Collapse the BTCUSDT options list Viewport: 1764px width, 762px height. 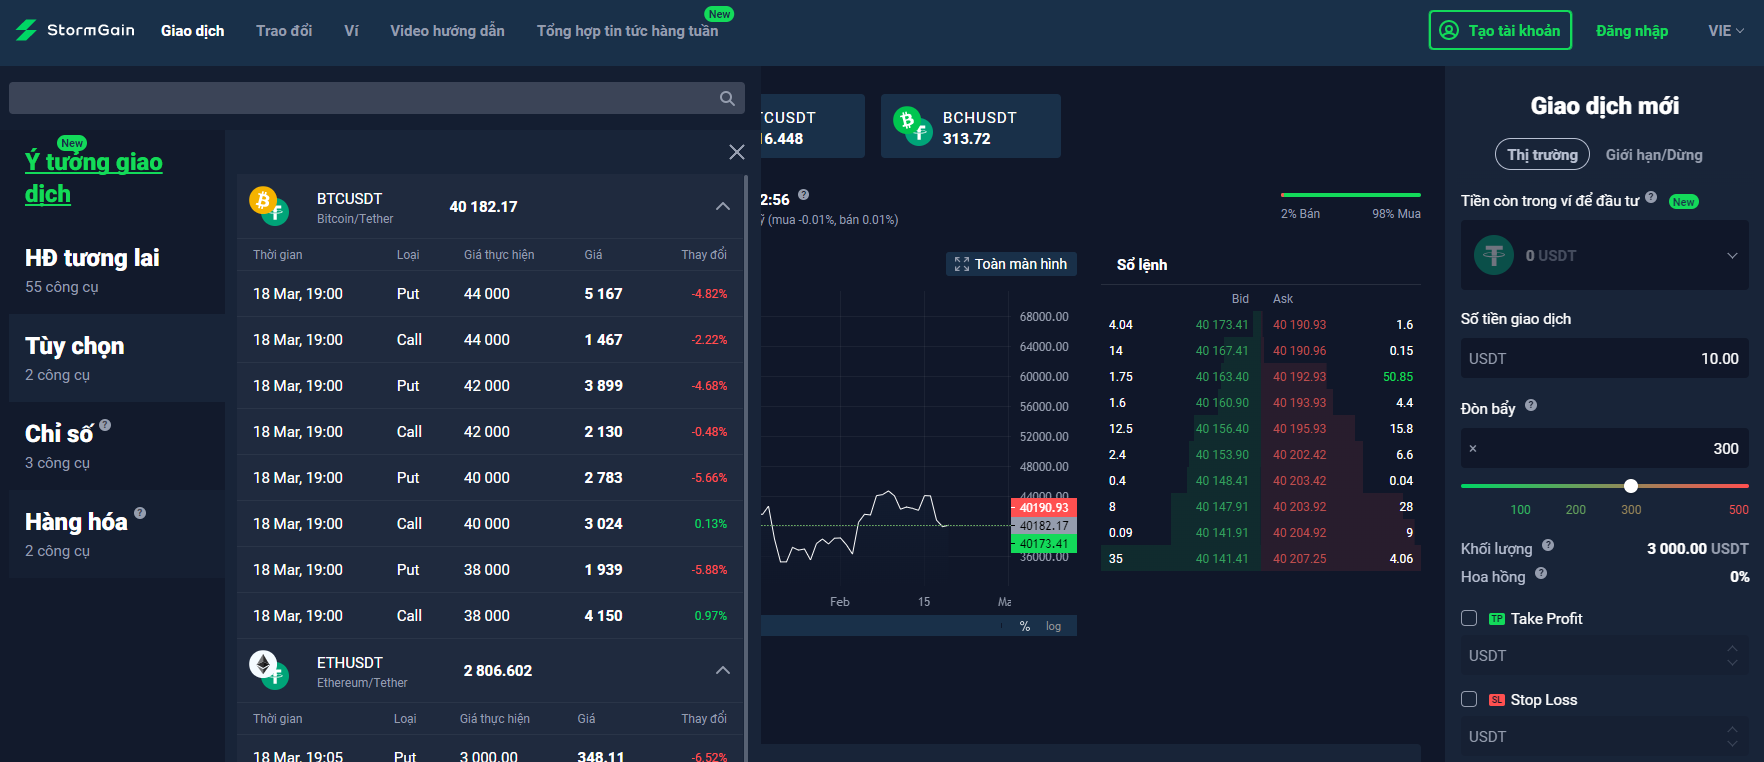tap(723, 206)
